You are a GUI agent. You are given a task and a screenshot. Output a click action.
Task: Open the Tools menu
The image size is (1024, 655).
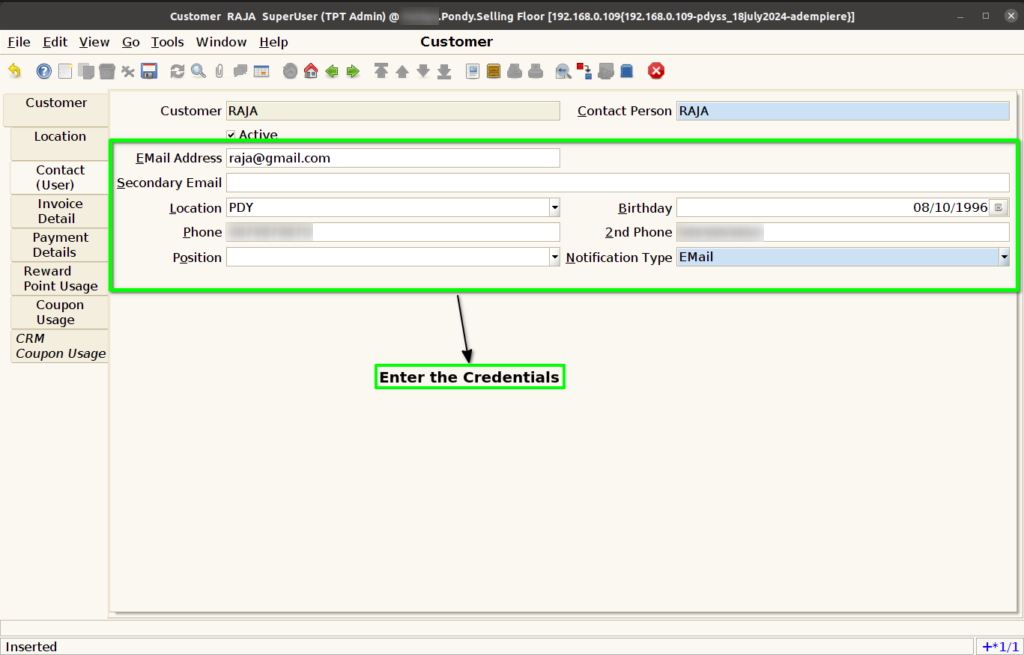(x=167, y=42)
